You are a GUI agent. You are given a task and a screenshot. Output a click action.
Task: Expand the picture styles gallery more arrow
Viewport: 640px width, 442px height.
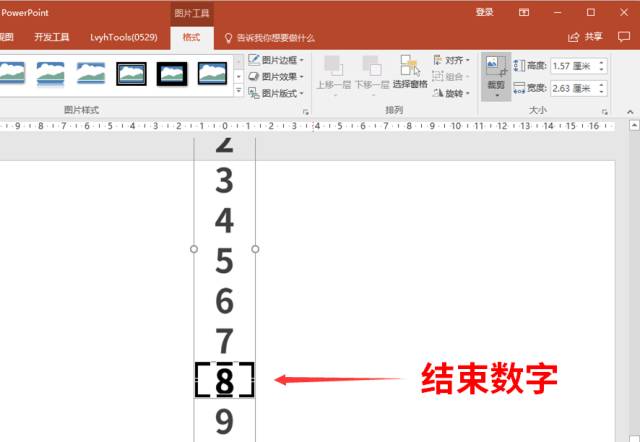pyautogui.click(x=239, y=91)
